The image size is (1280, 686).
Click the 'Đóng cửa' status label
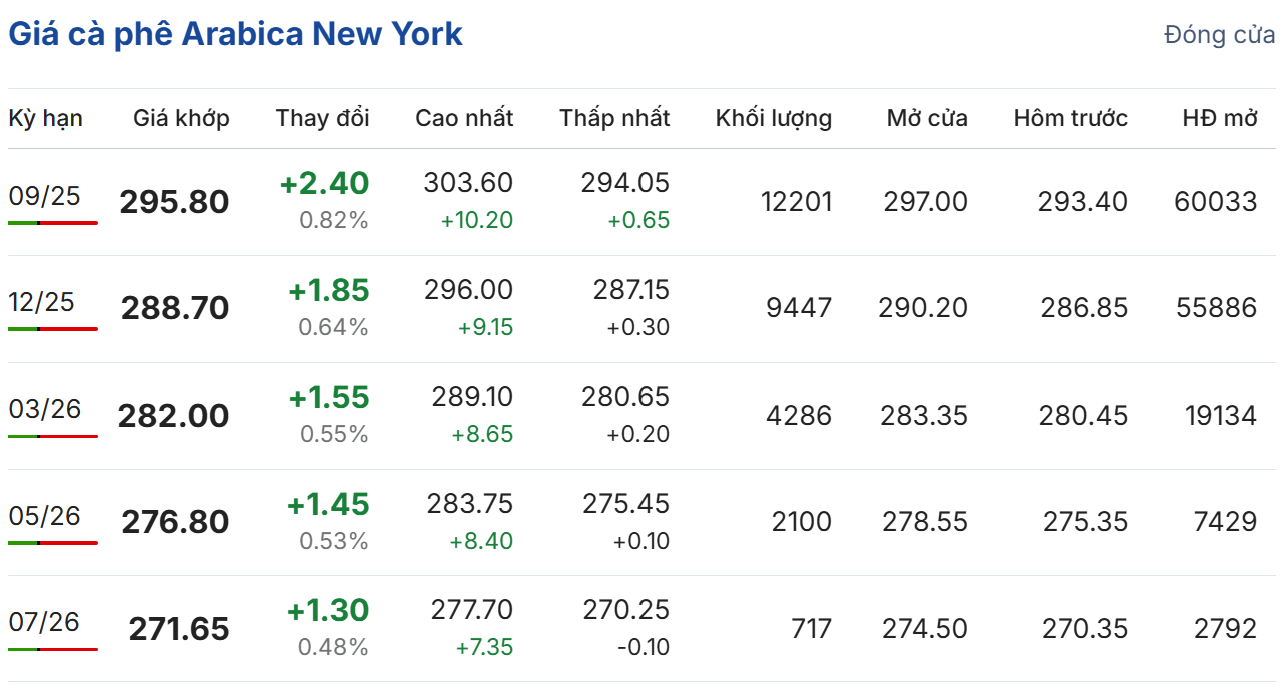pos(1219,35)
